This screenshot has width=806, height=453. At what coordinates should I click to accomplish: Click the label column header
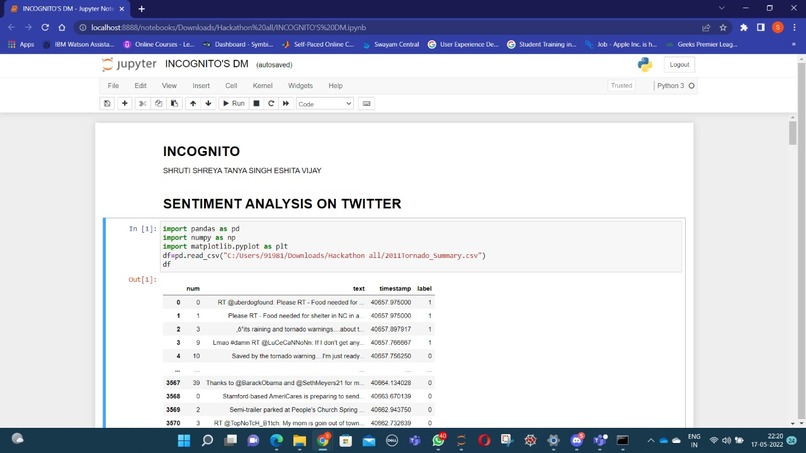[x=424, y=289]
